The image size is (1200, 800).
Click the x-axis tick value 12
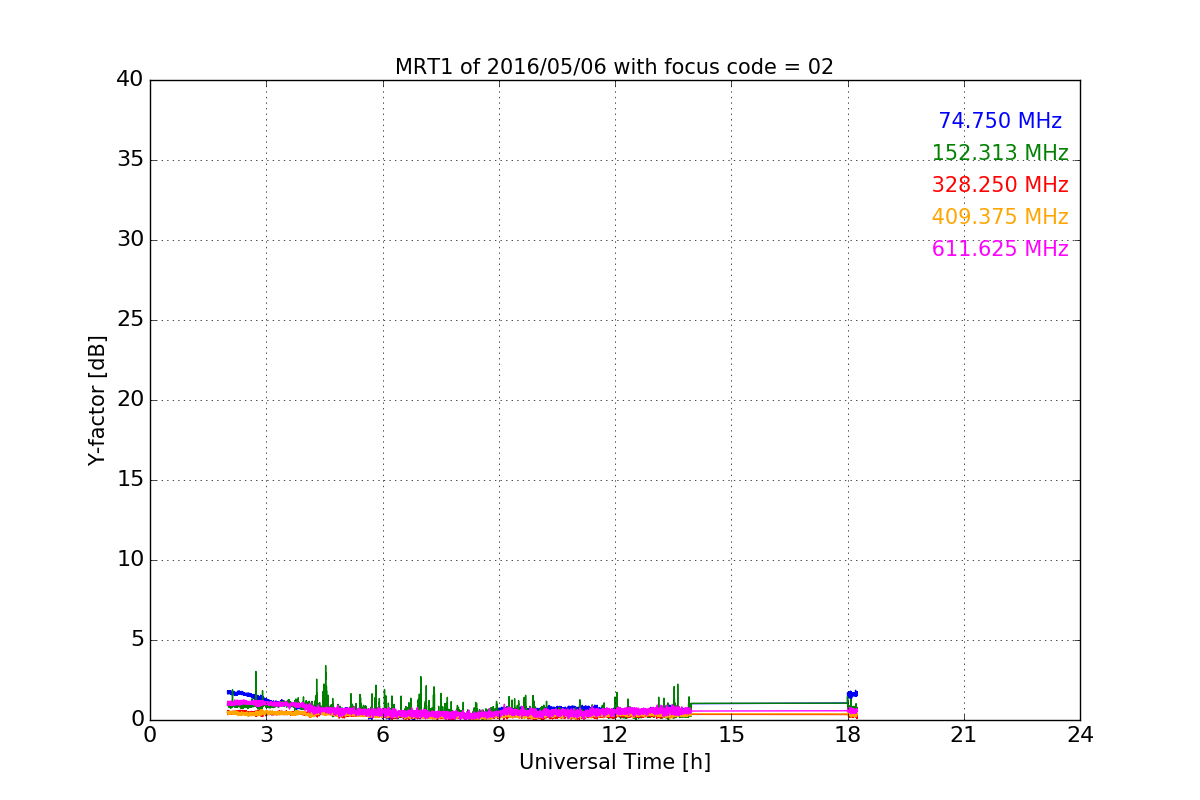pyautogui.click(x=615, y=735)
